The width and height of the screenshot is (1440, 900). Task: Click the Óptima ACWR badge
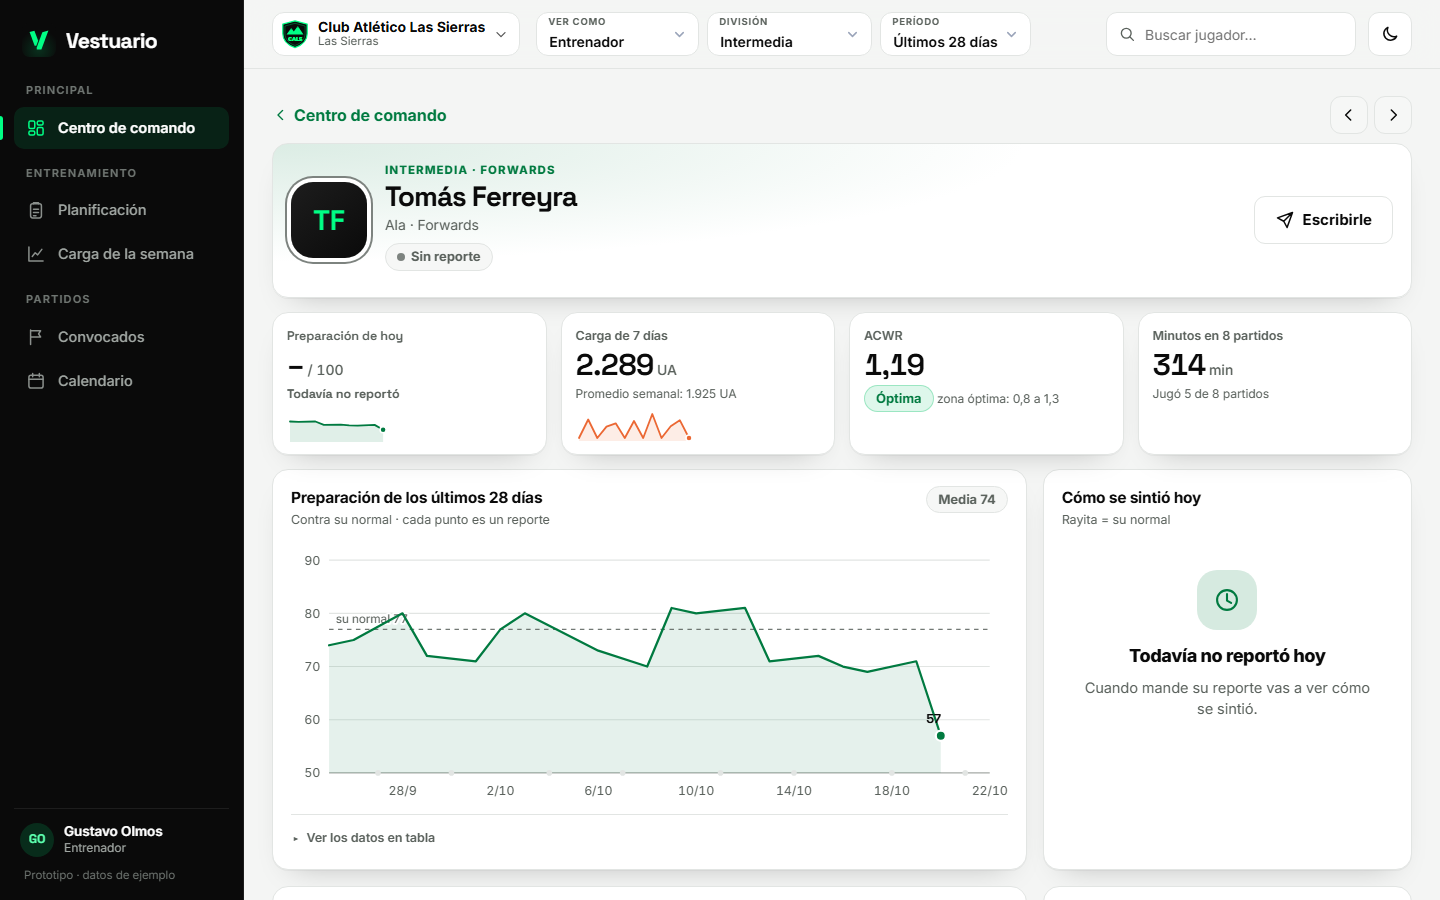[x=898, y=399]
